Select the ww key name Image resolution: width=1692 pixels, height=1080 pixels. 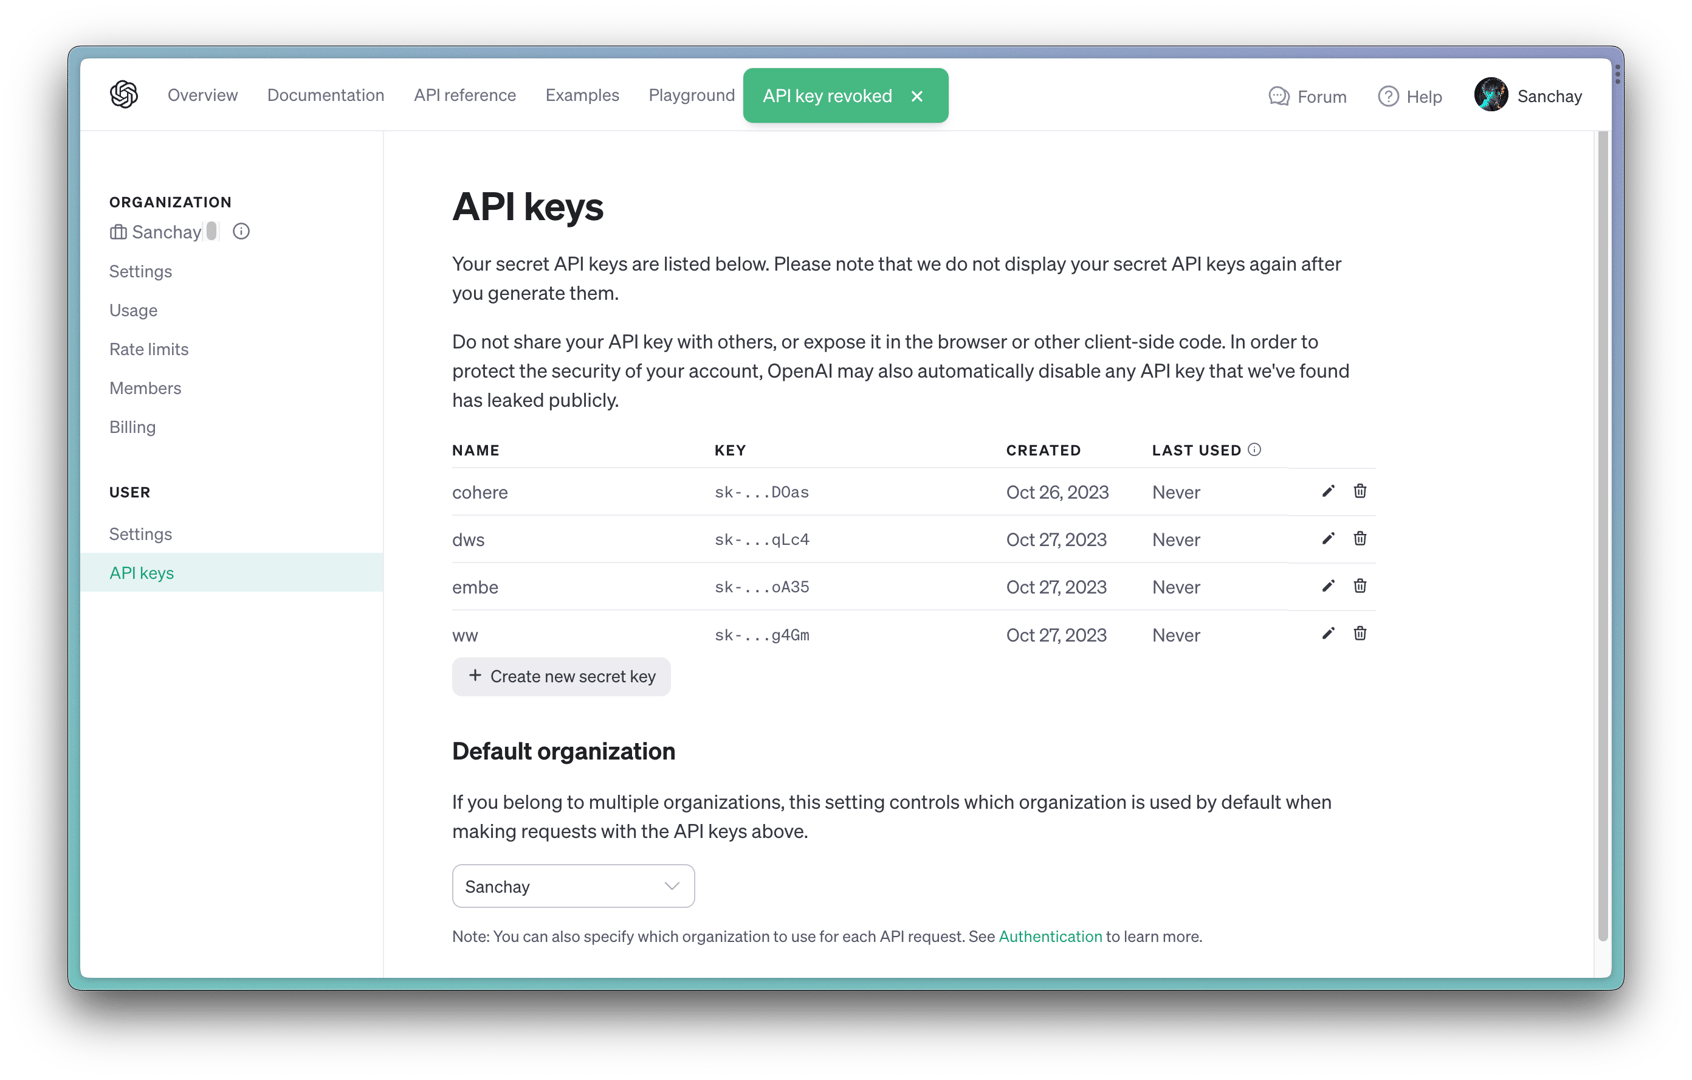pyautogui.click(x=465, y=635)
